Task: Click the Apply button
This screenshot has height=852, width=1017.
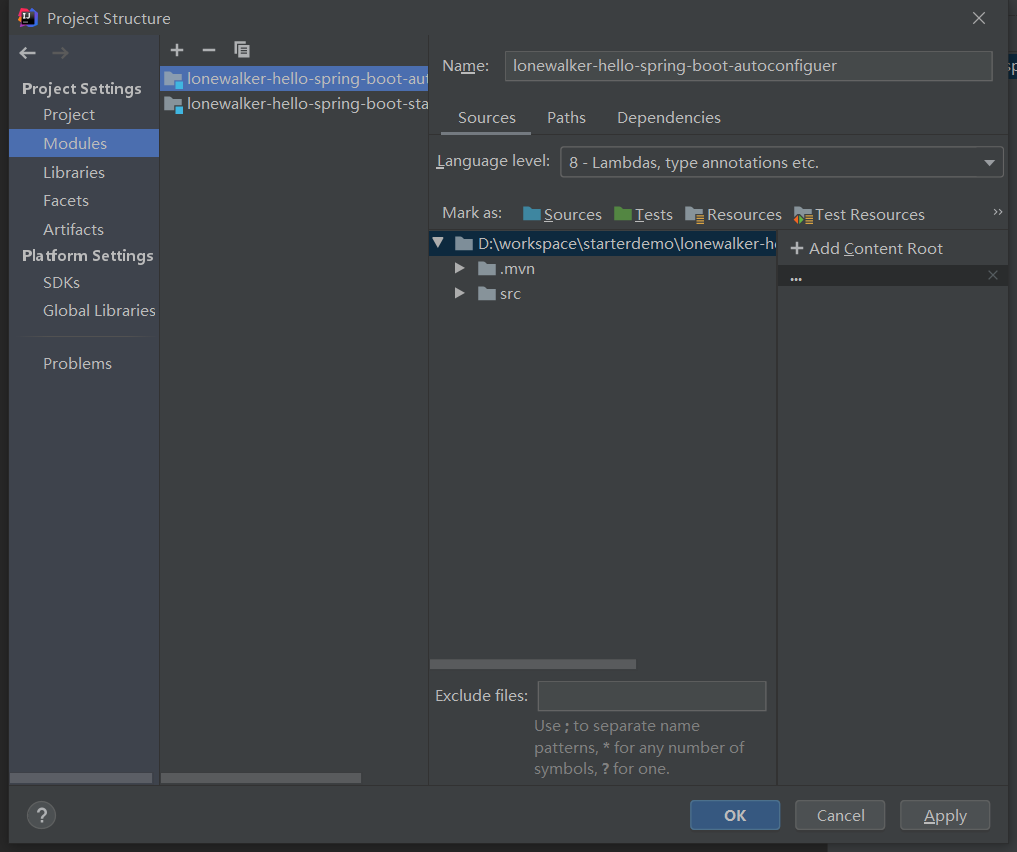Action: click(945, 815)
